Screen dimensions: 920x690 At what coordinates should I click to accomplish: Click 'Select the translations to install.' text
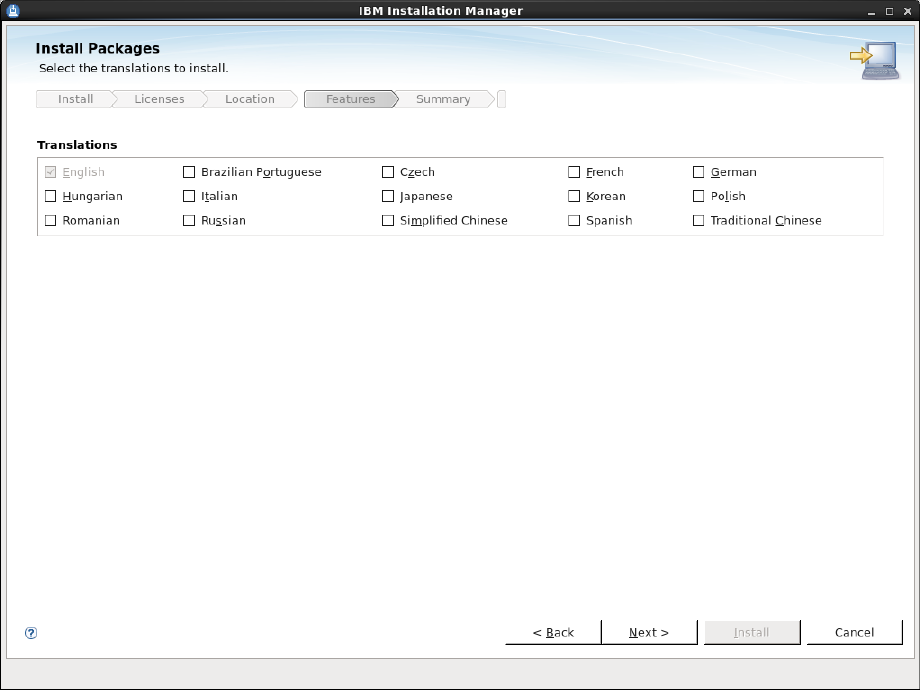click(x=133, y=68)
